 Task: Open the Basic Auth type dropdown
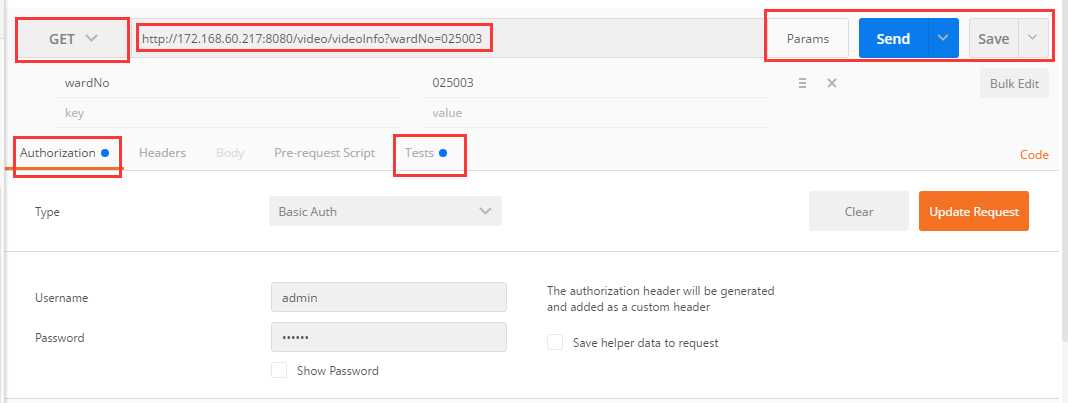385,212
